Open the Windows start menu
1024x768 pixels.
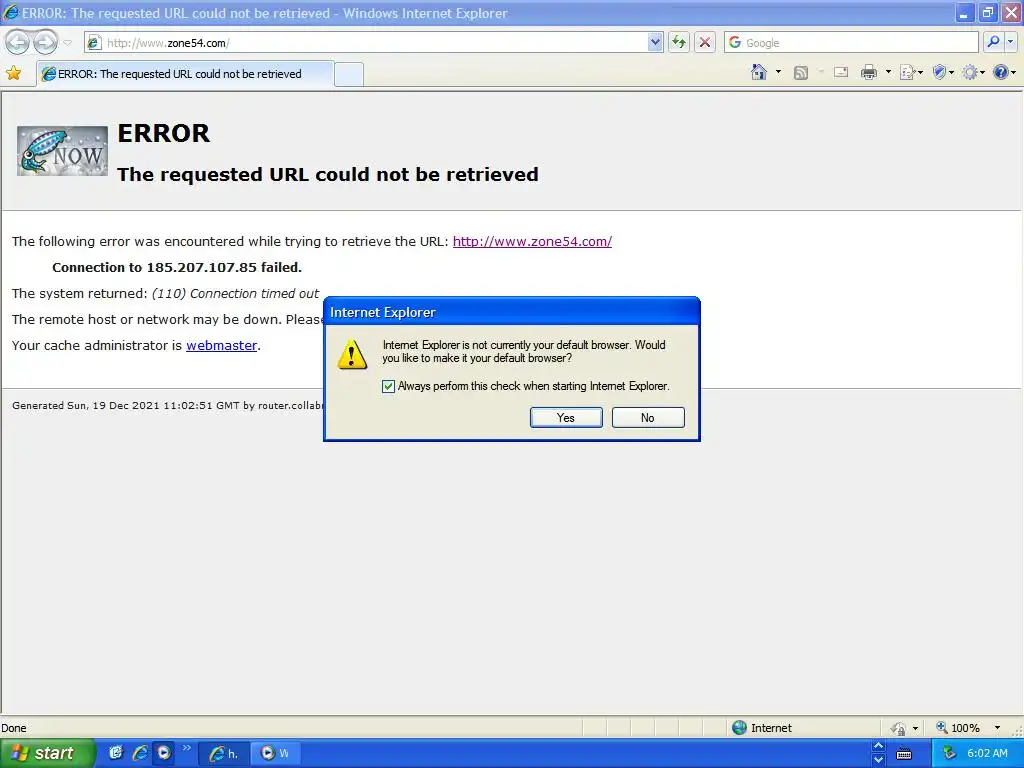coord(47,753)
